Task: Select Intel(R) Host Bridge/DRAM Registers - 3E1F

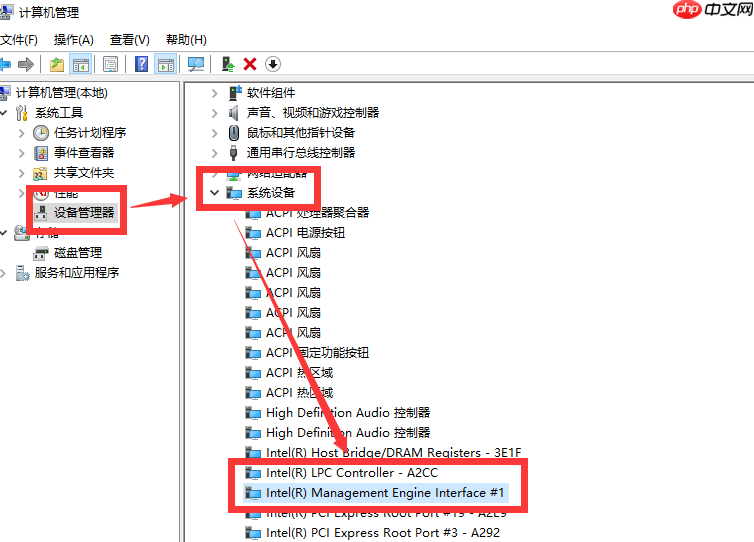Action: (x=393, y=453)
